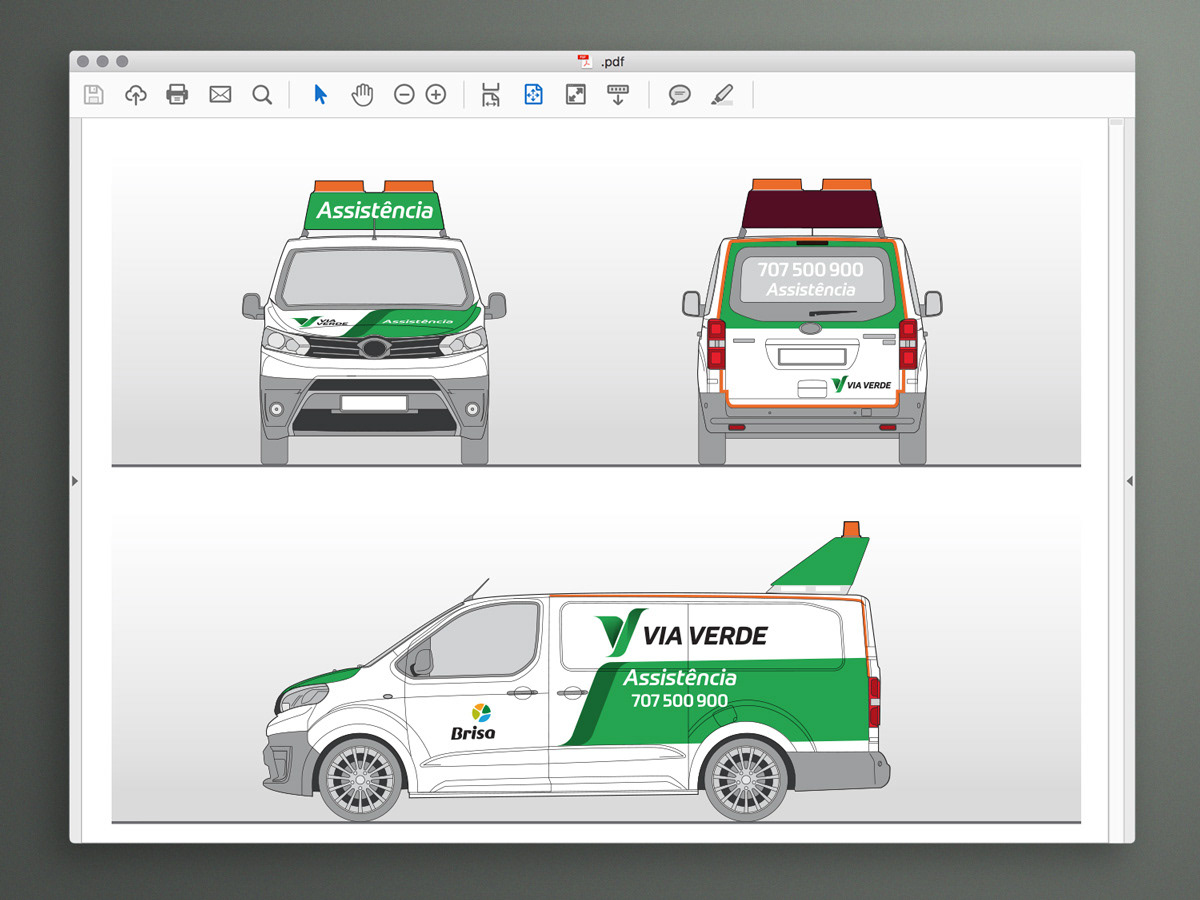Click the .pdf document title text

coord(612,62)
